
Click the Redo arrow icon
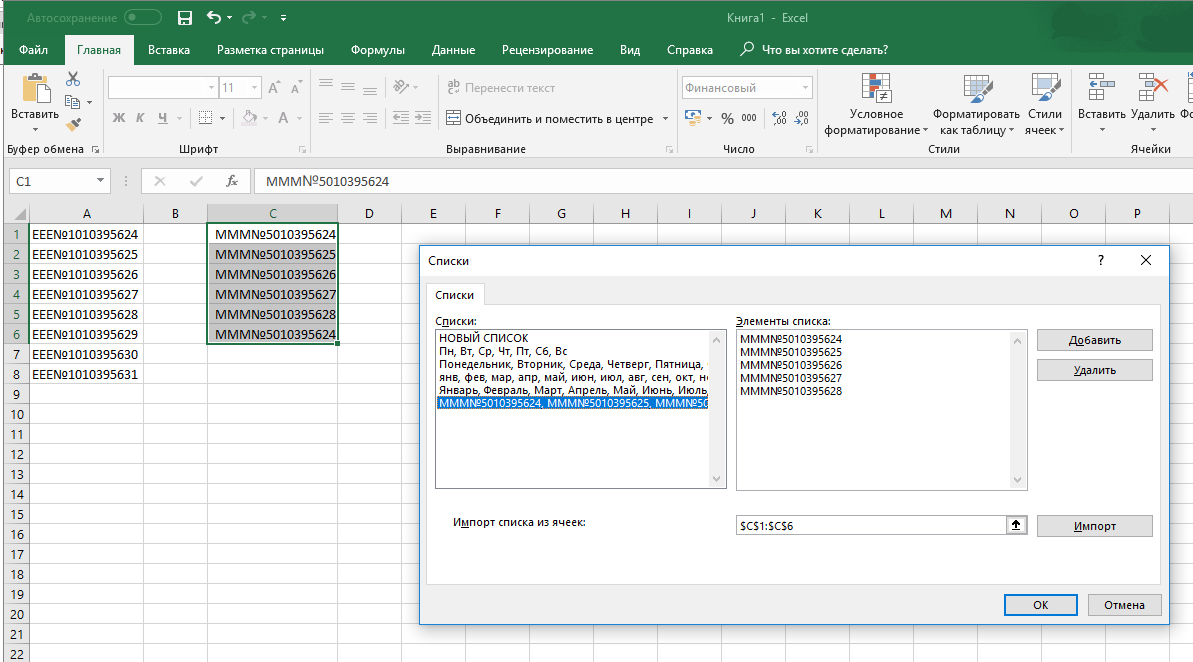click(249, 18)
